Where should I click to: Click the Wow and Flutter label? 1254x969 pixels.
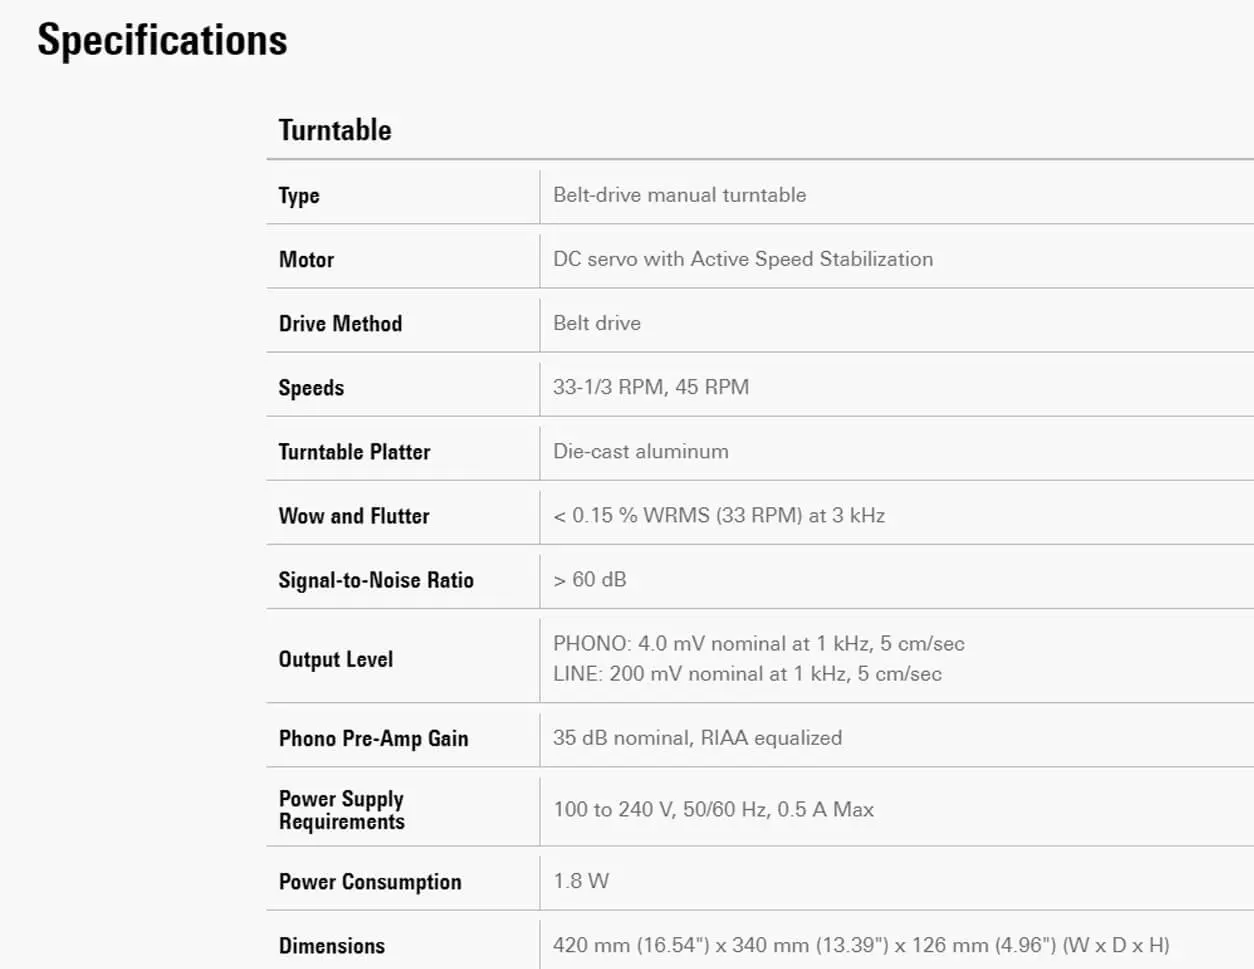pyautogui.click(x=354, y=516)
